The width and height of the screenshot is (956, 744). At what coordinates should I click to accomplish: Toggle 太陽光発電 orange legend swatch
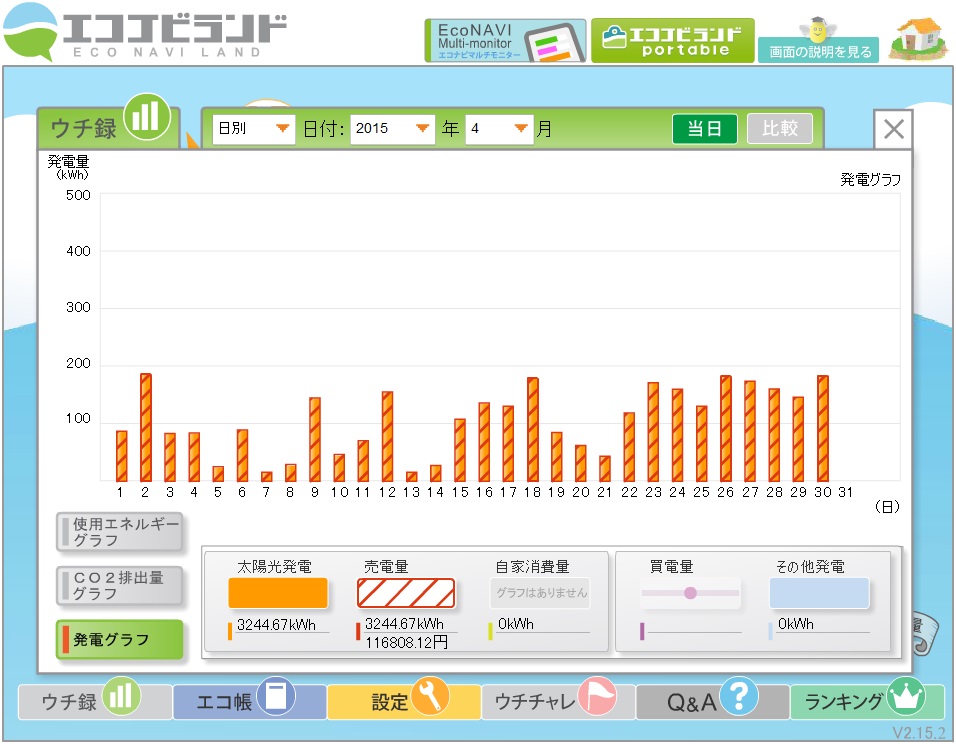point(278,593)
